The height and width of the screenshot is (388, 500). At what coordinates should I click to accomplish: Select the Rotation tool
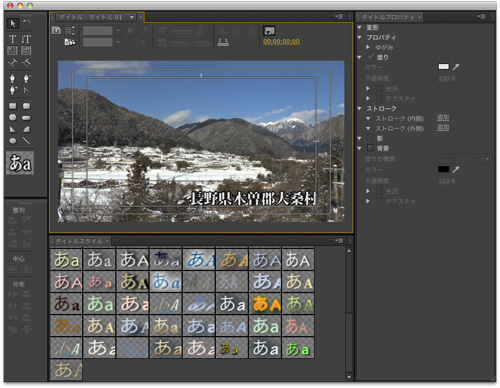[27, 24]
